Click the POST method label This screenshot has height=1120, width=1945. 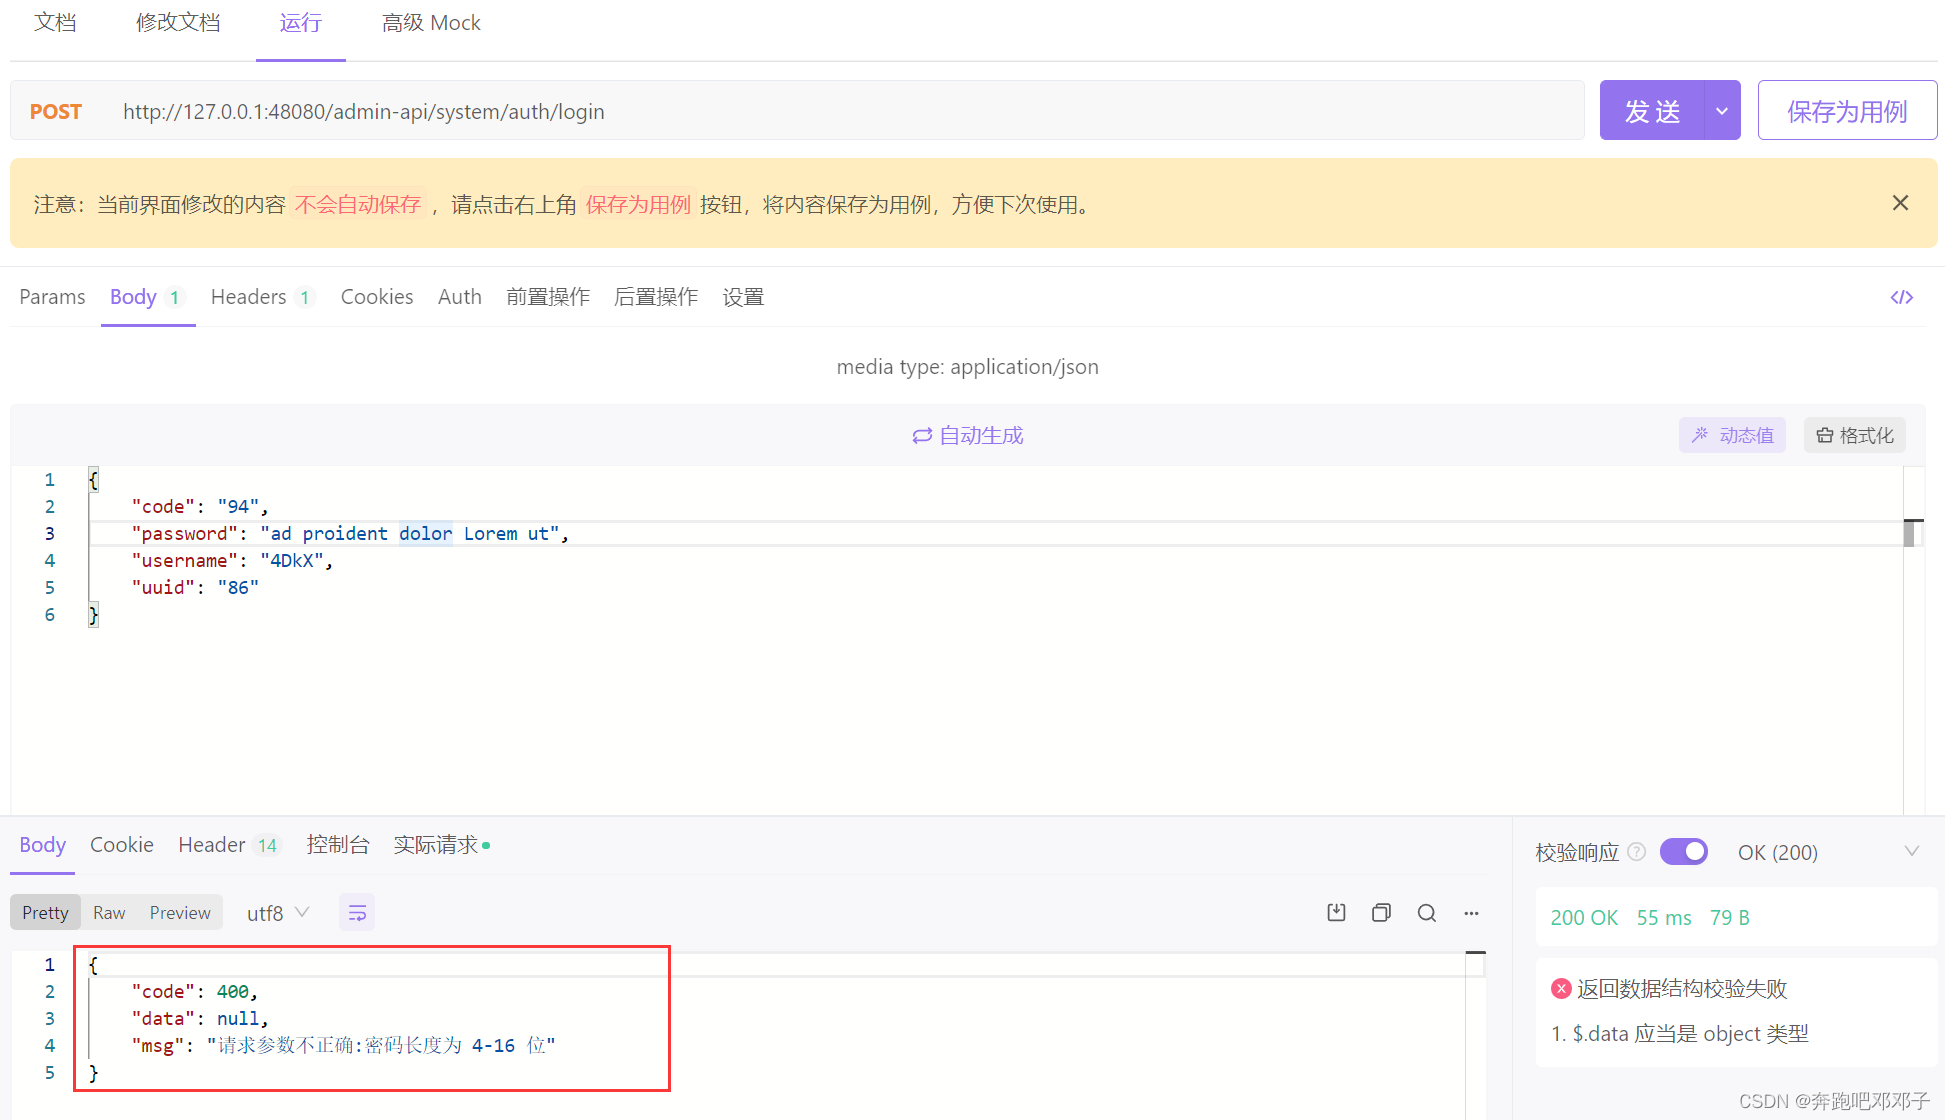pos(56,111)
